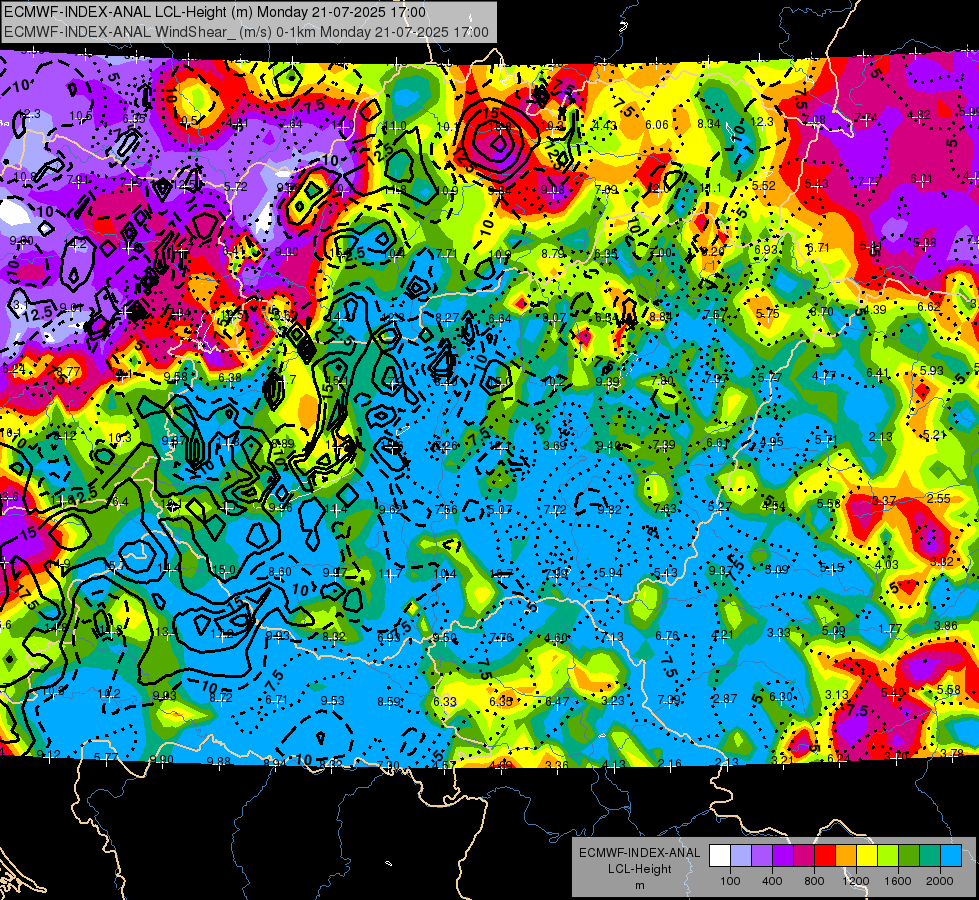This screenshot has height=900, width=979.
Task: Click the wind shear value 3.69
Action: [x=554, y=445]
